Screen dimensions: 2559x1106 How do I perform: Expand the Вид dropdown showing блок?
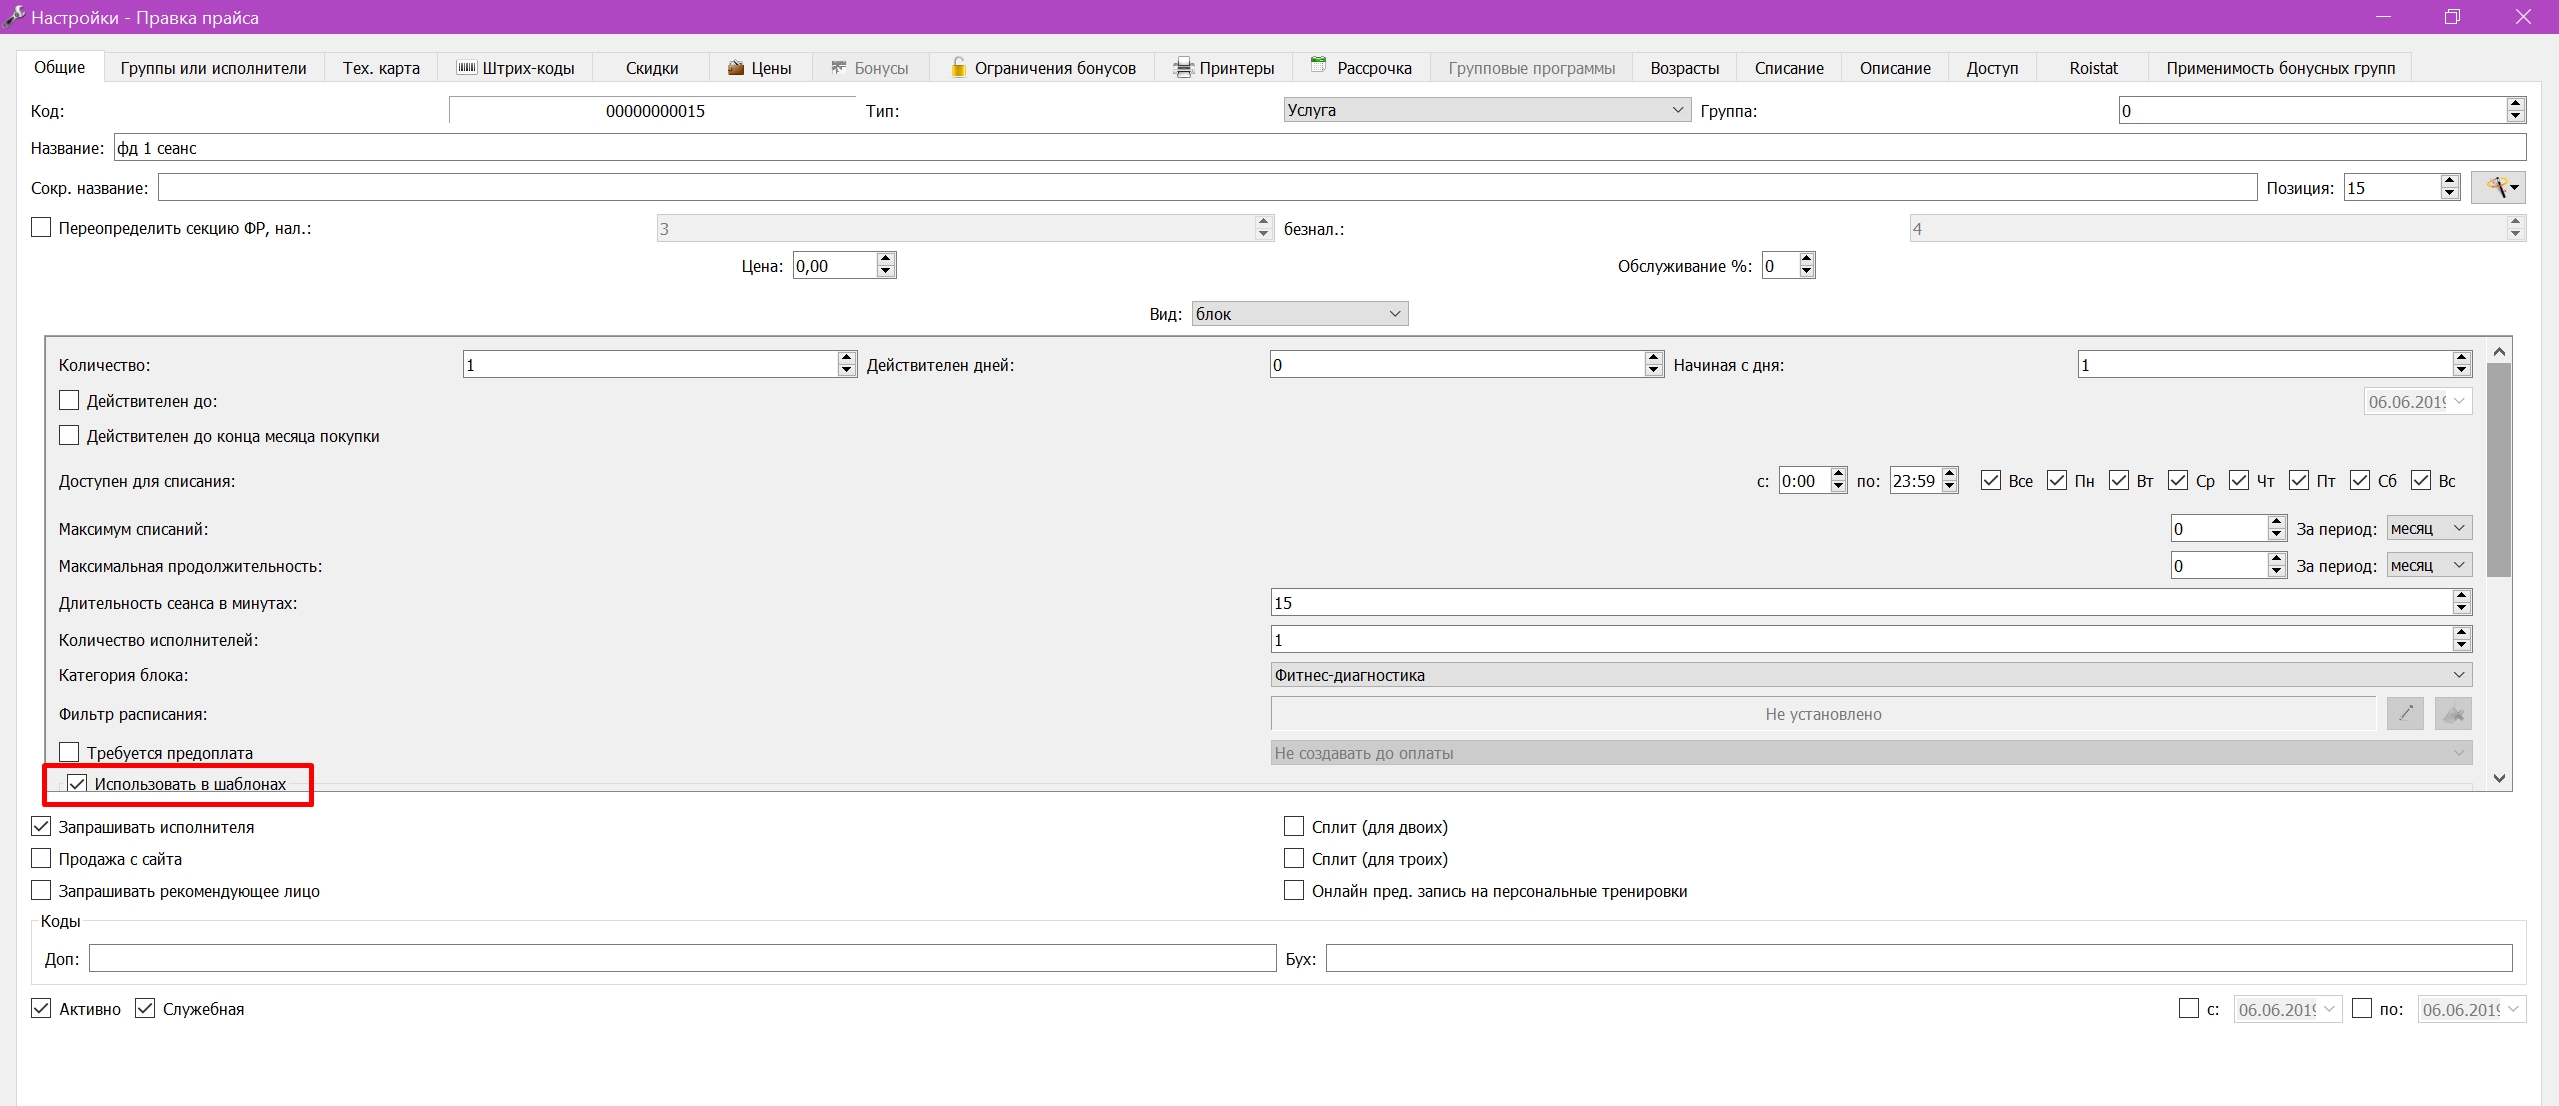tap(1300, 314)
